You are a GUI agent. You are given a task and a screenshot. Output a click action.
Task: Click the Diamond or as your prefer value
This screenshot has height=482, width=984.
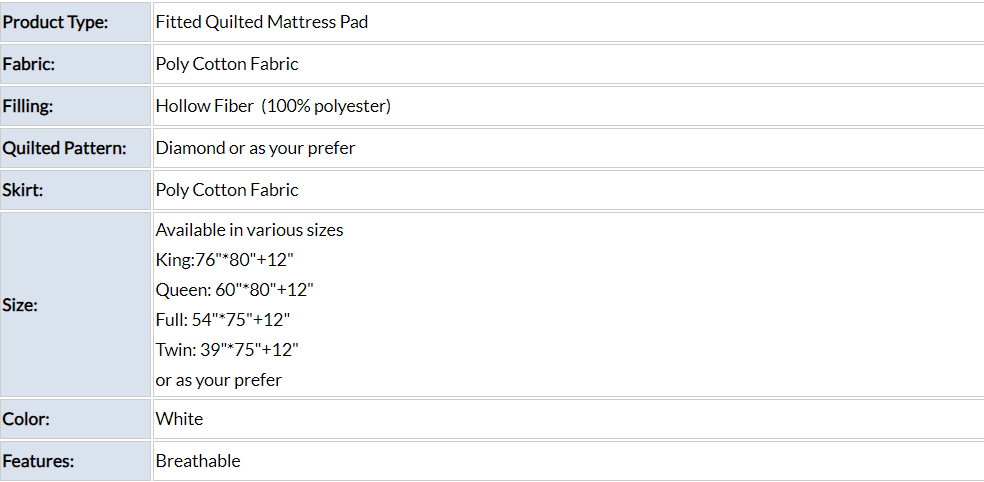[x=255, y=148]
